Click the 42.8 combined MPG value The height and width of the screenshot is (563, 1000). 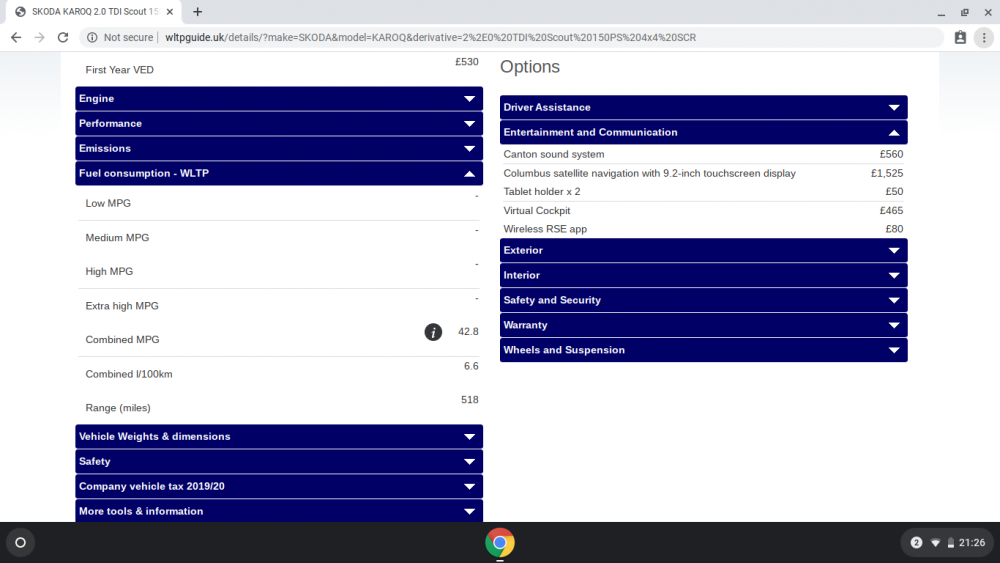[x=468, y=332]
